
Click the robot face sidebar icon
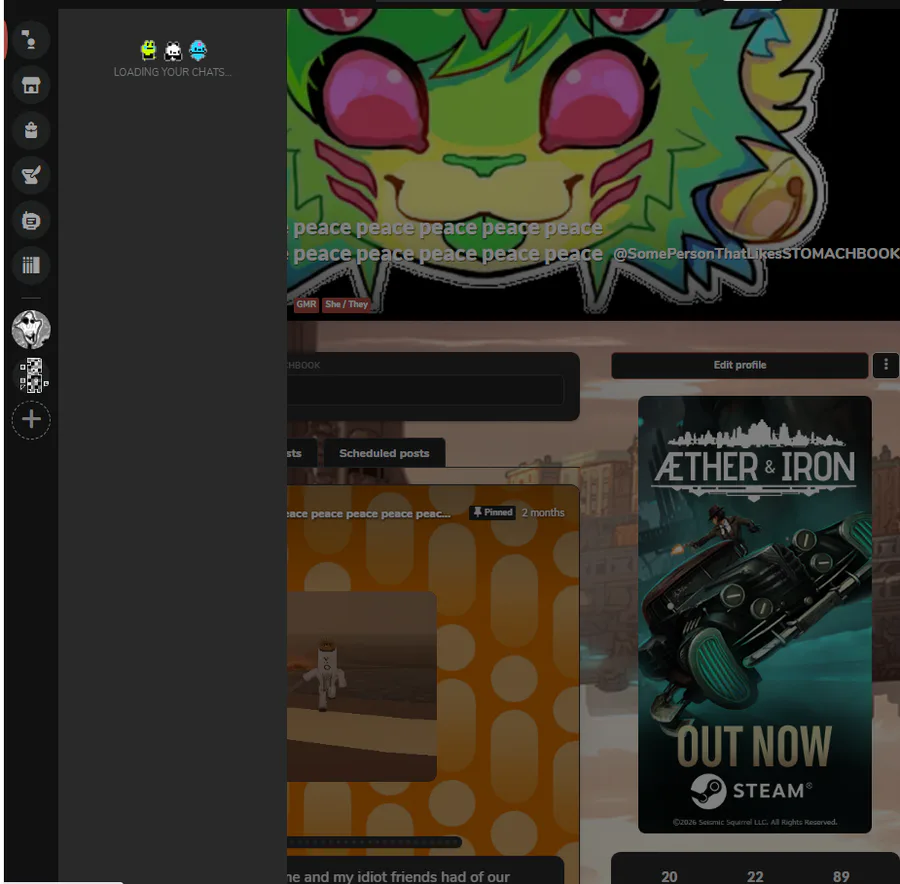pos(31,220)
